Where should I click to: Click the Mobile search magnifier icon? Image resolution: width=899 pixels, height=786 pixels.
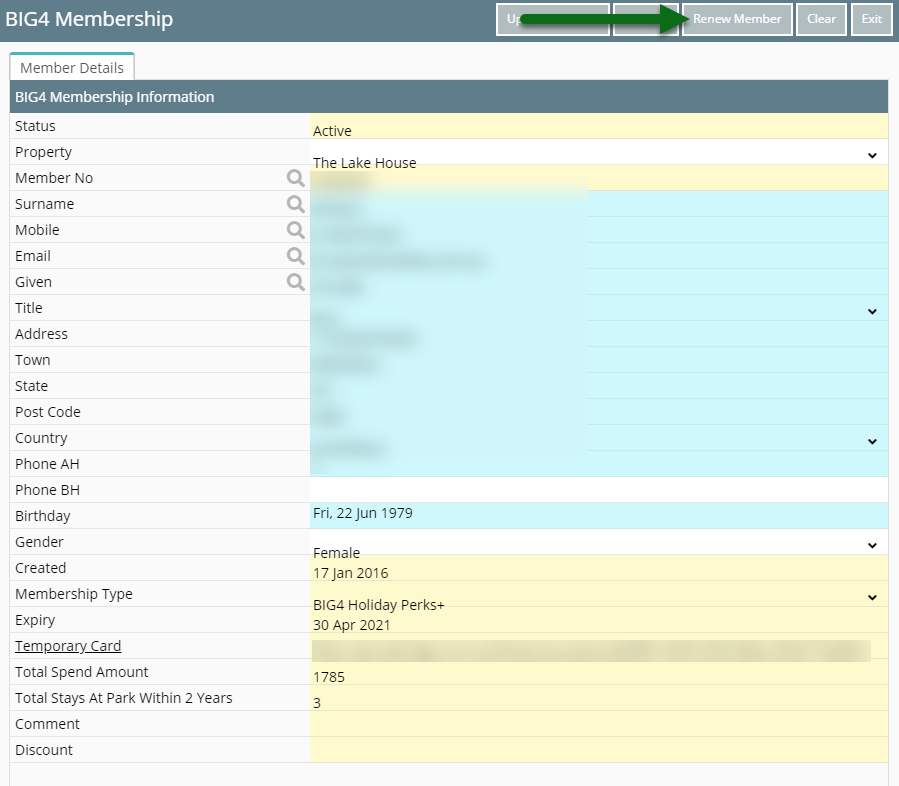click(x=295, y=230)
